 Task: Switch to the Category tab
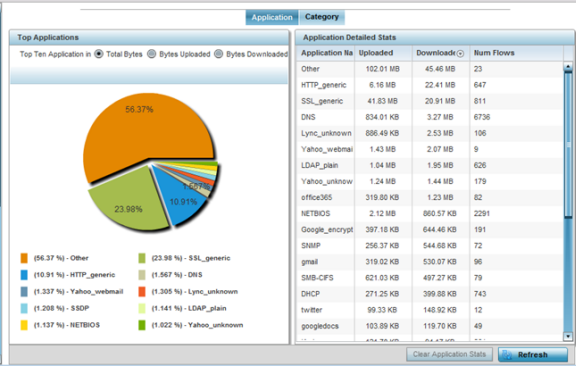coord(322,17)
